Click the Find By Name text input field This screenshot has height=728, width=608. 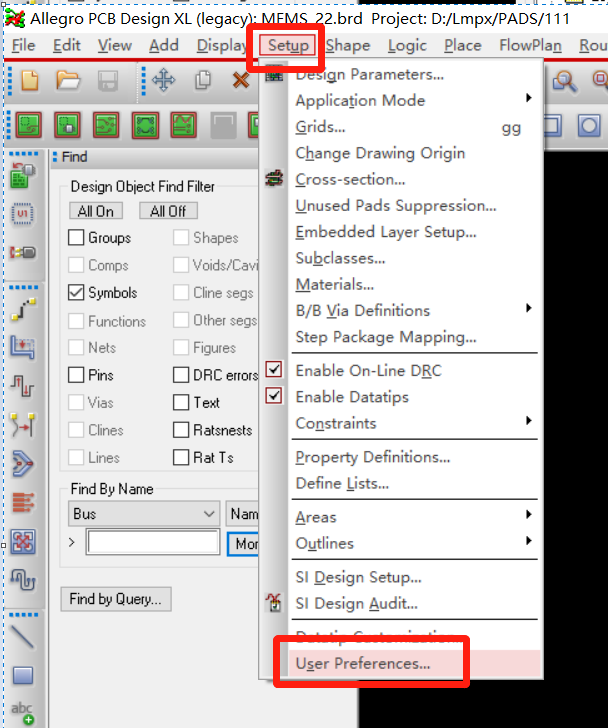click(153, 542)
